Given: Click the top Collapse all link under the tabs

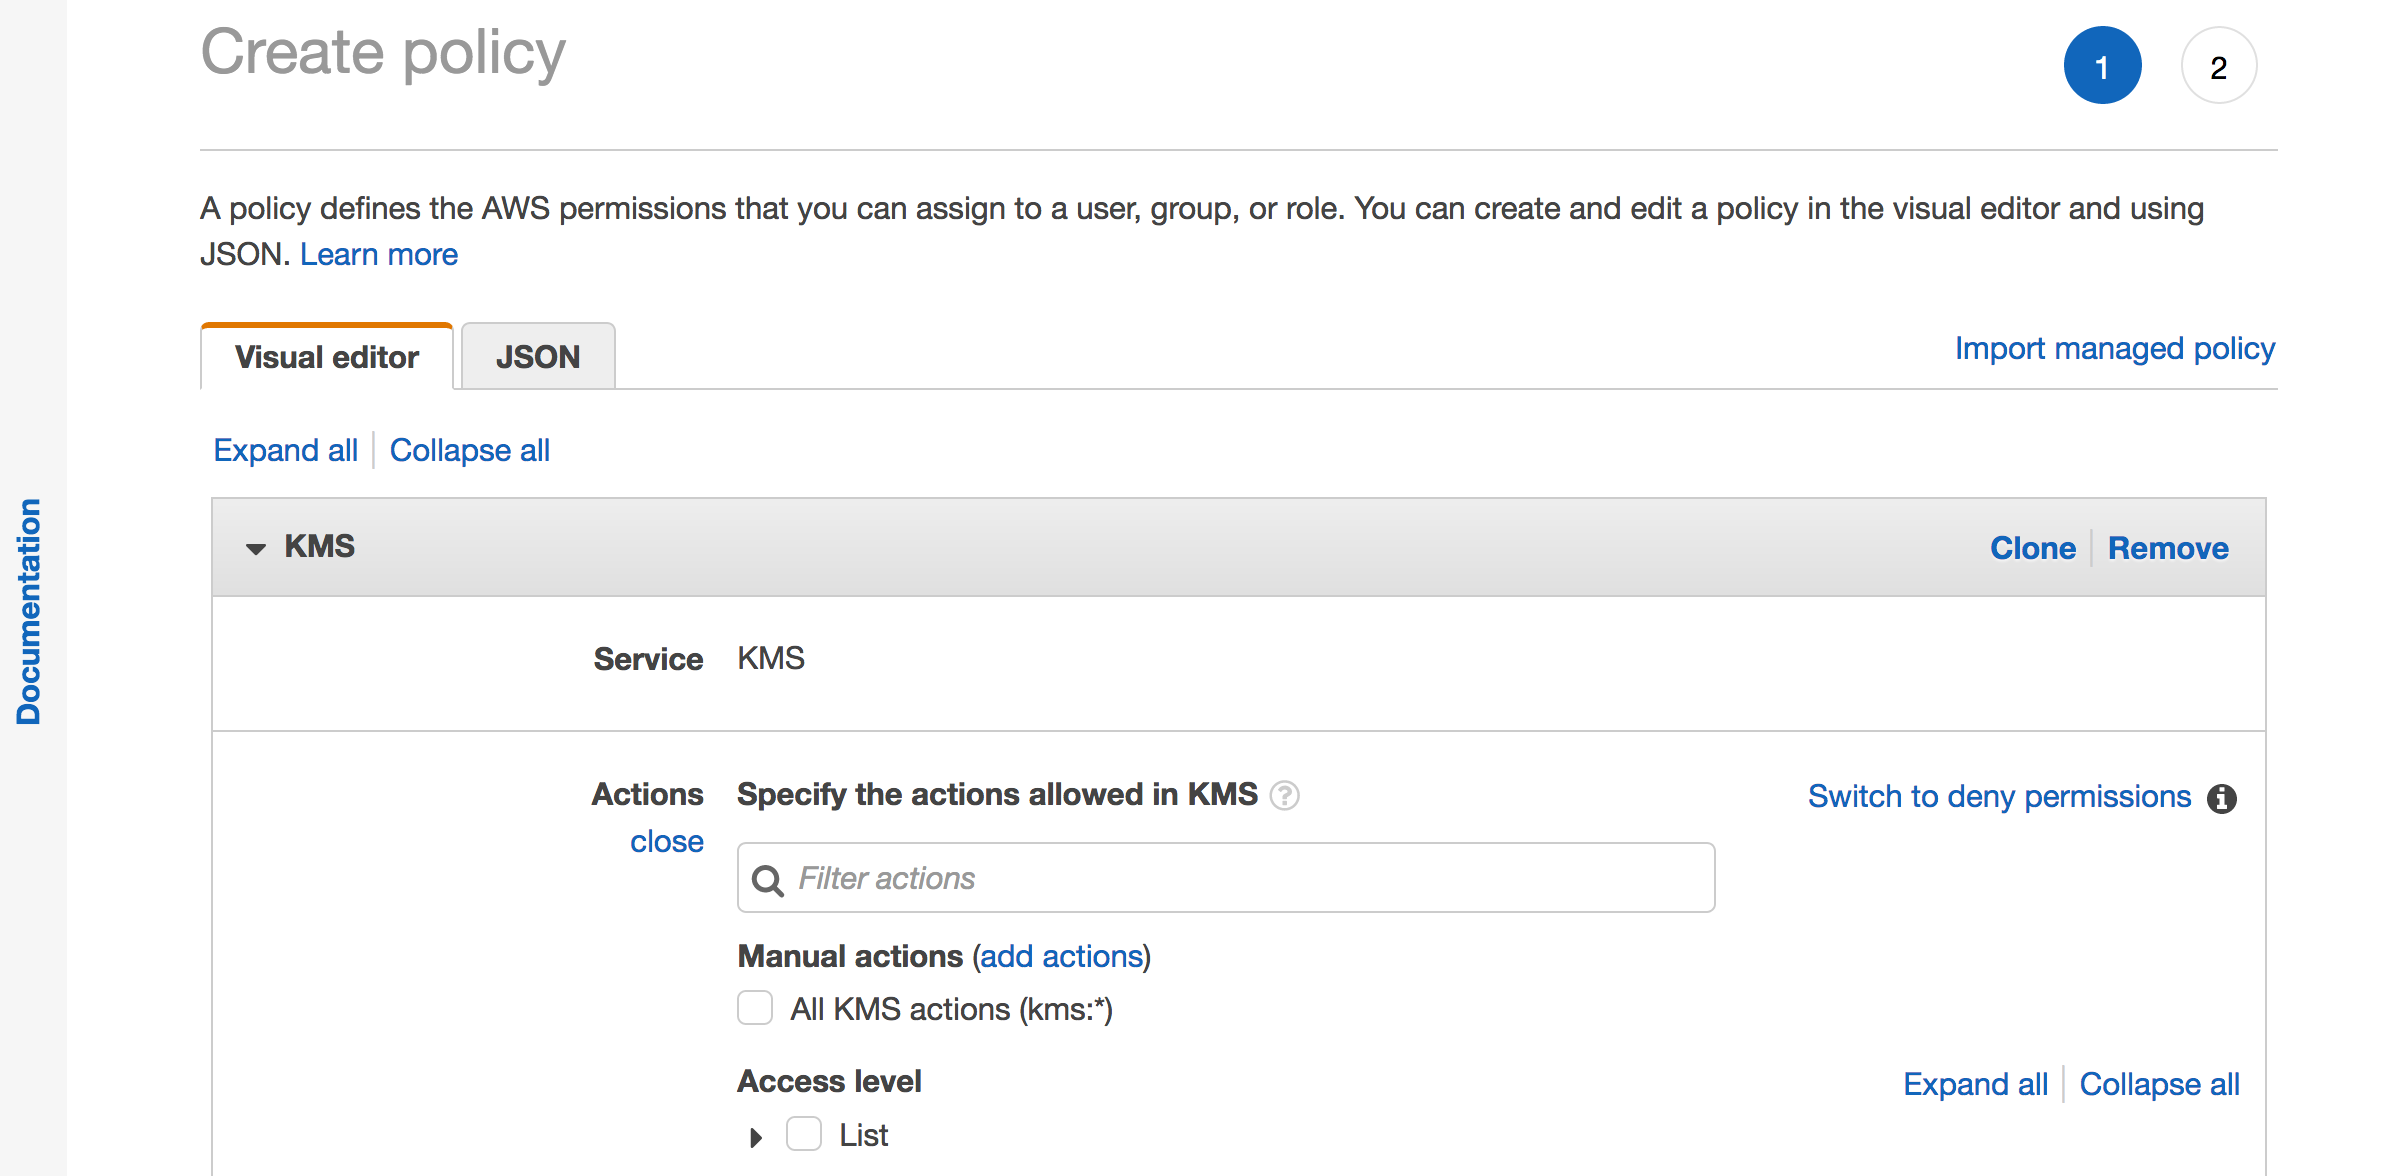Looking at the screenshot, I should point(470,450).
